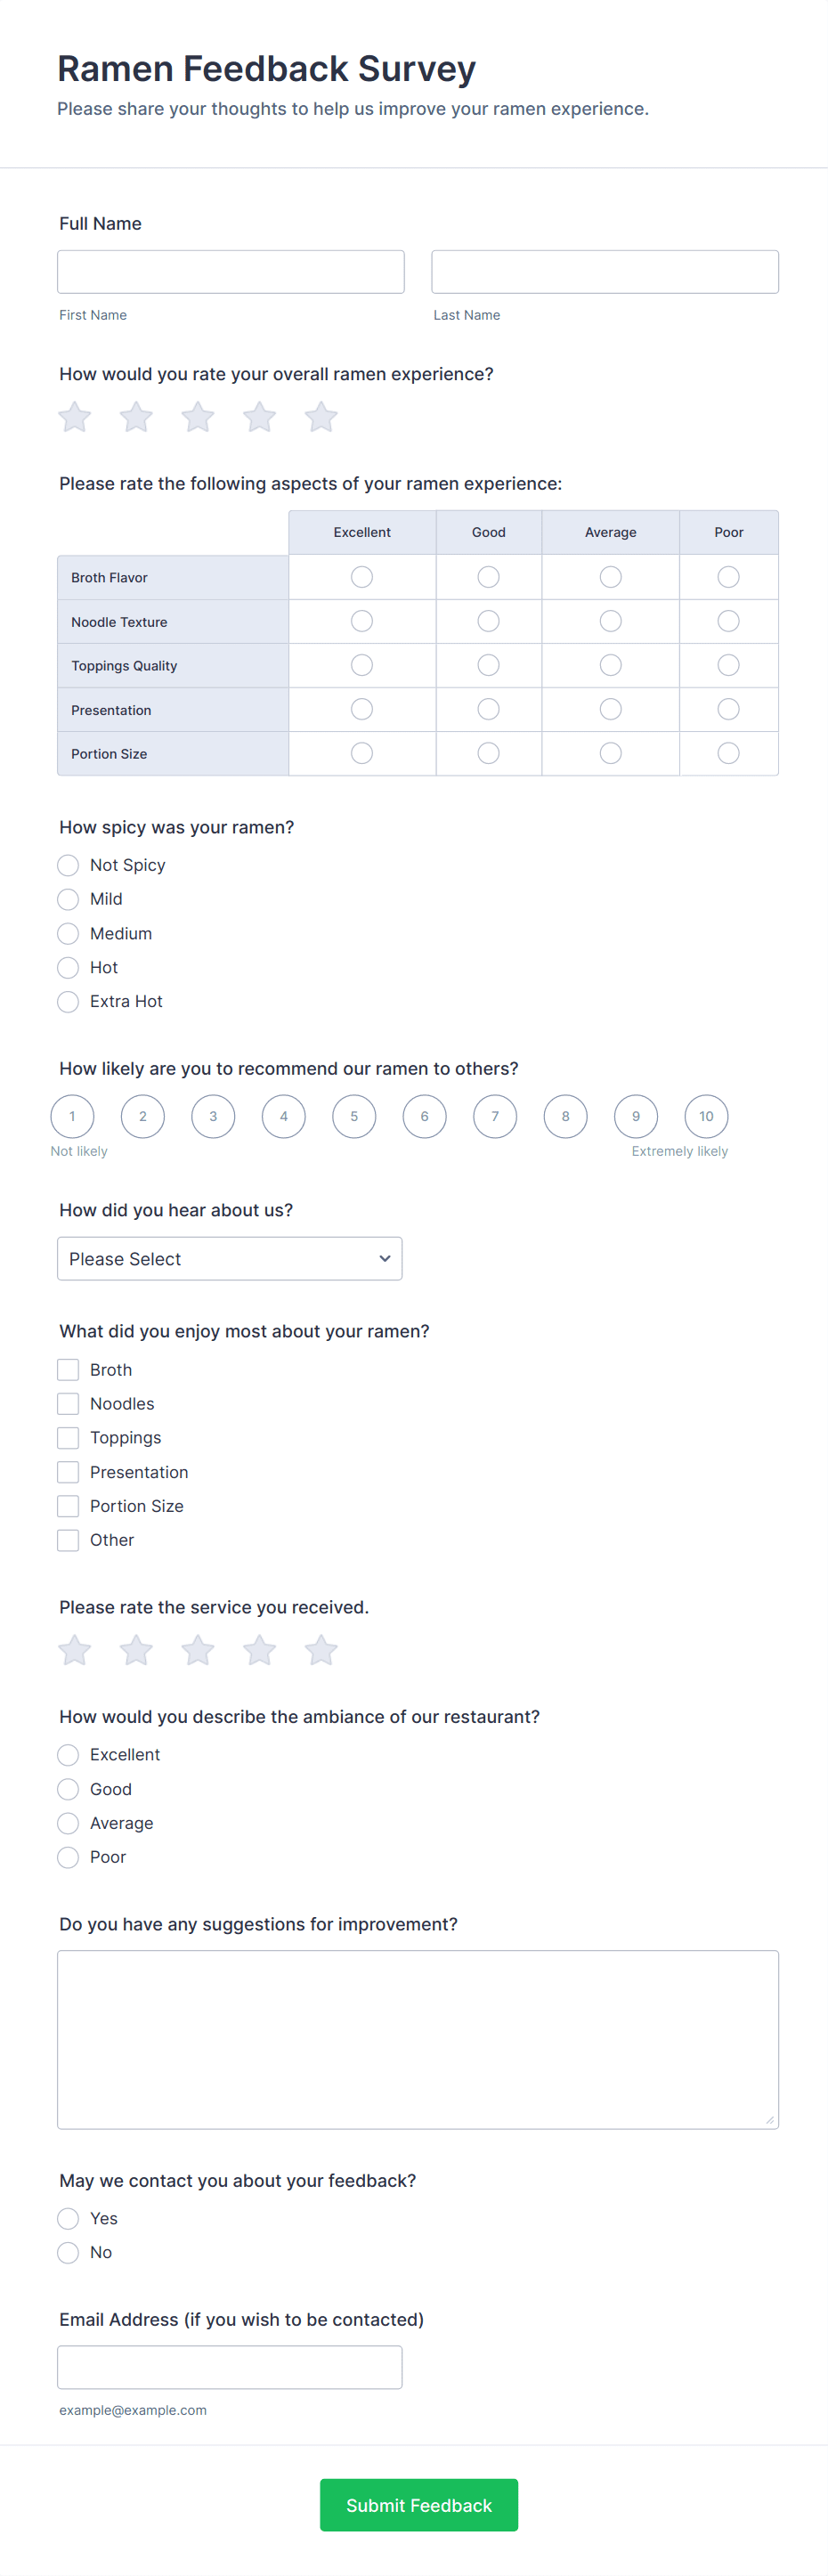This screenshot has width=828, height=2576.
Task: Give service a four-star rating
Action: coord(260,1650)
